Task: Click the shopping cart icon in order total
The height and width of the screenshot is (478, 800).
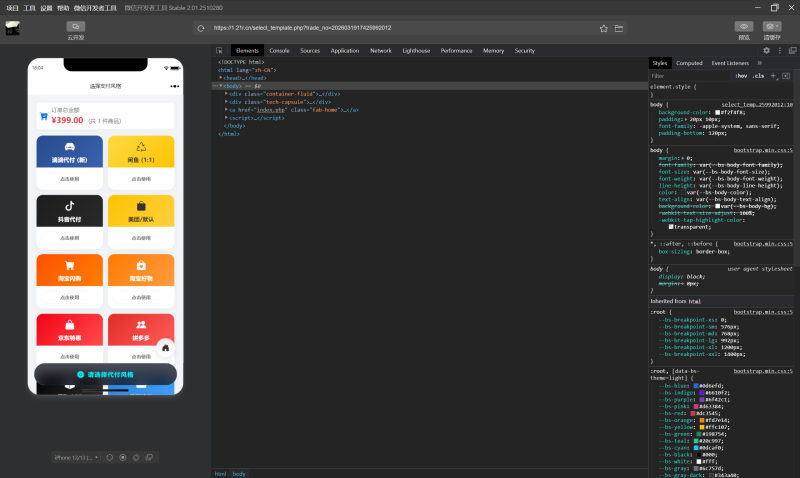Action: [x=44, y=116]
